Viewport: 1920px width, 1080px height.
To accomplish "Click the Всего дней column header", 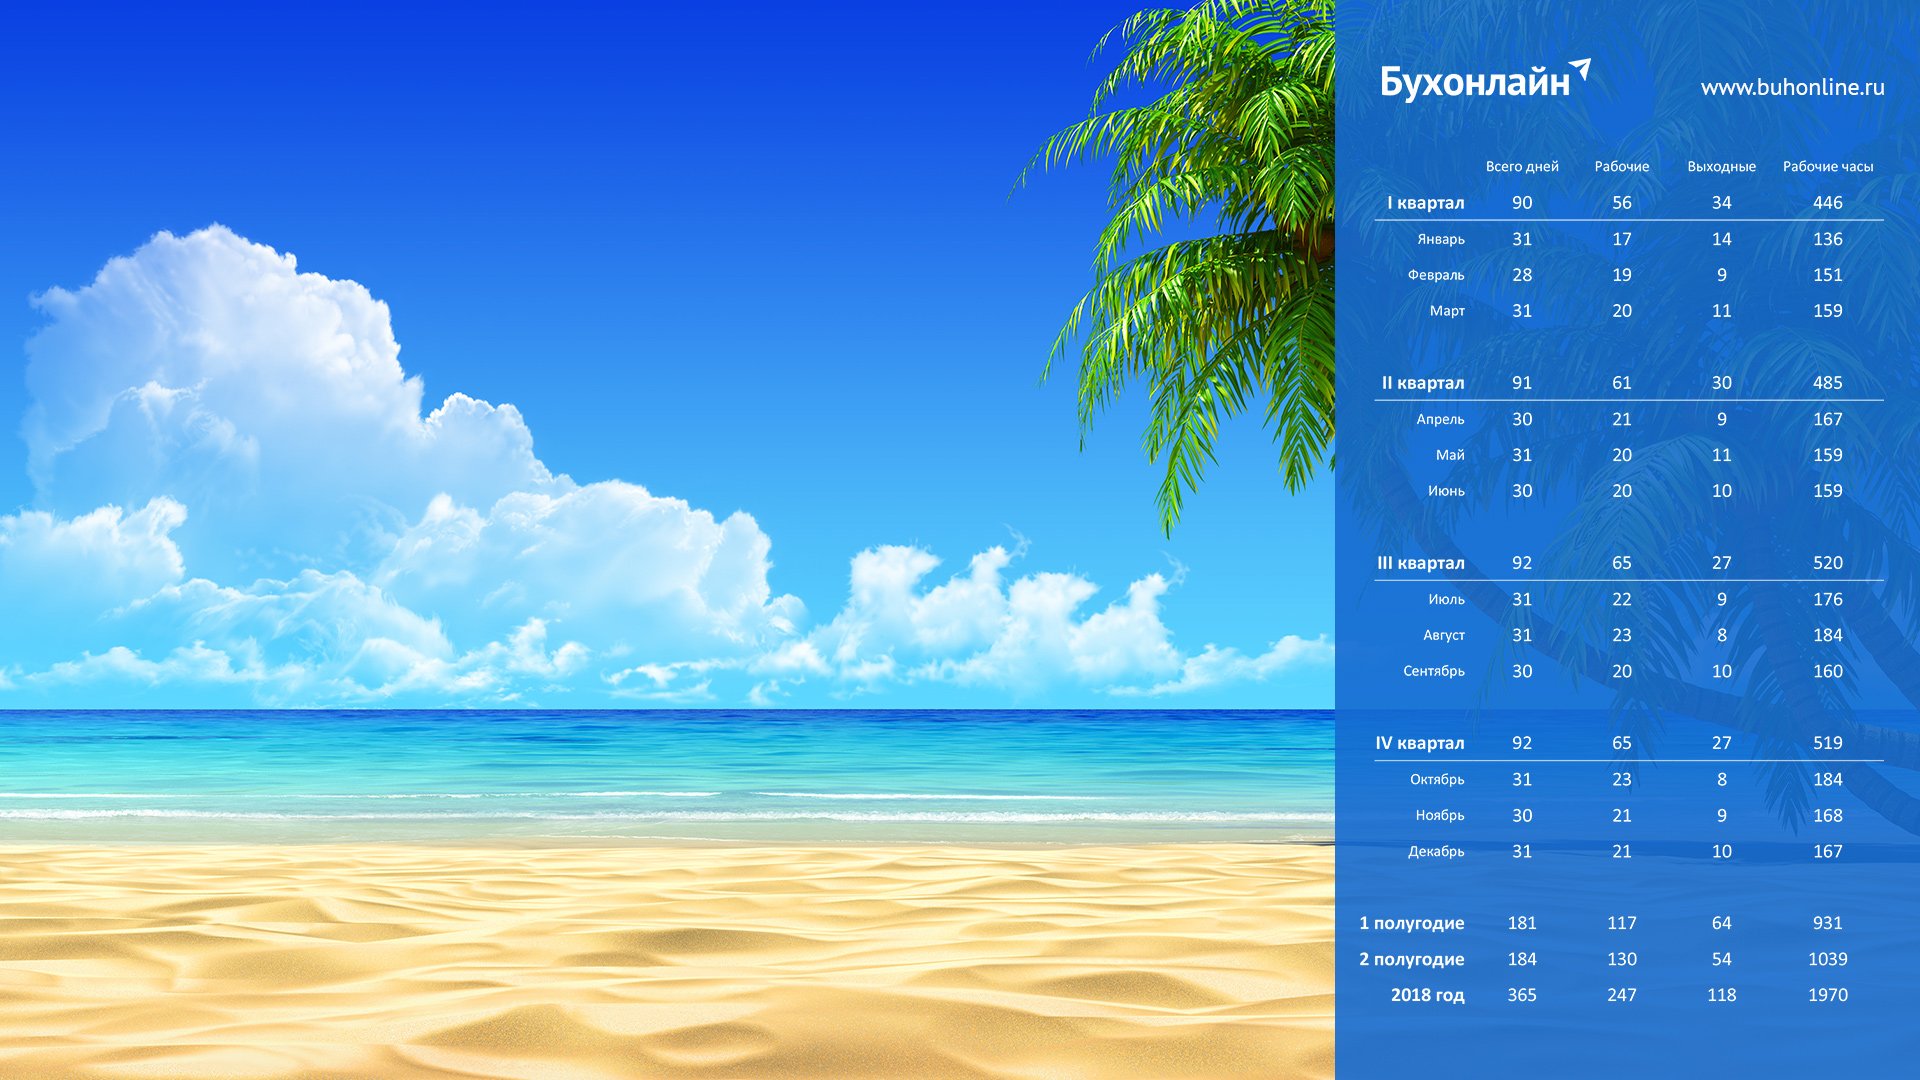I will click(x=1521, y=167).
